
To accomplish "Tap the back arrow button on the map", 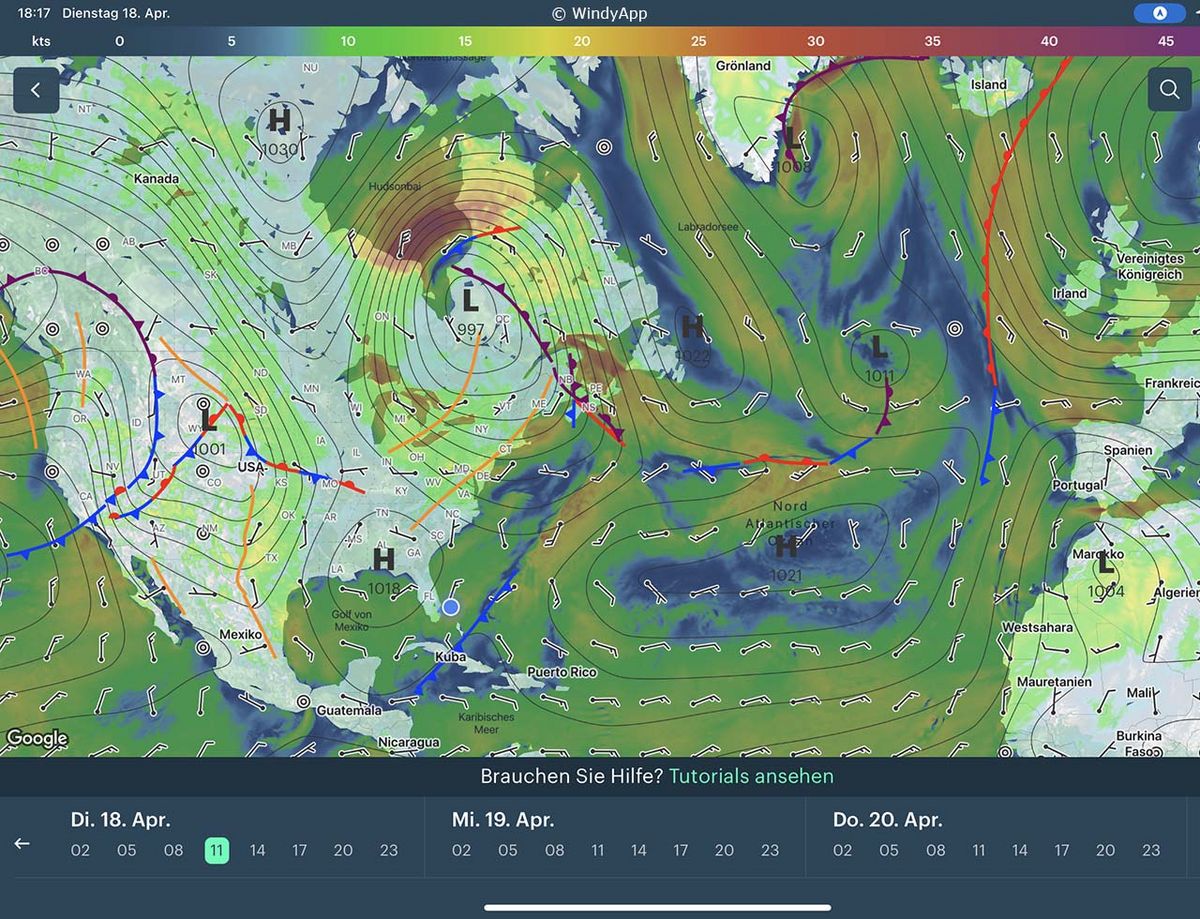I will (x=36, y=90).
